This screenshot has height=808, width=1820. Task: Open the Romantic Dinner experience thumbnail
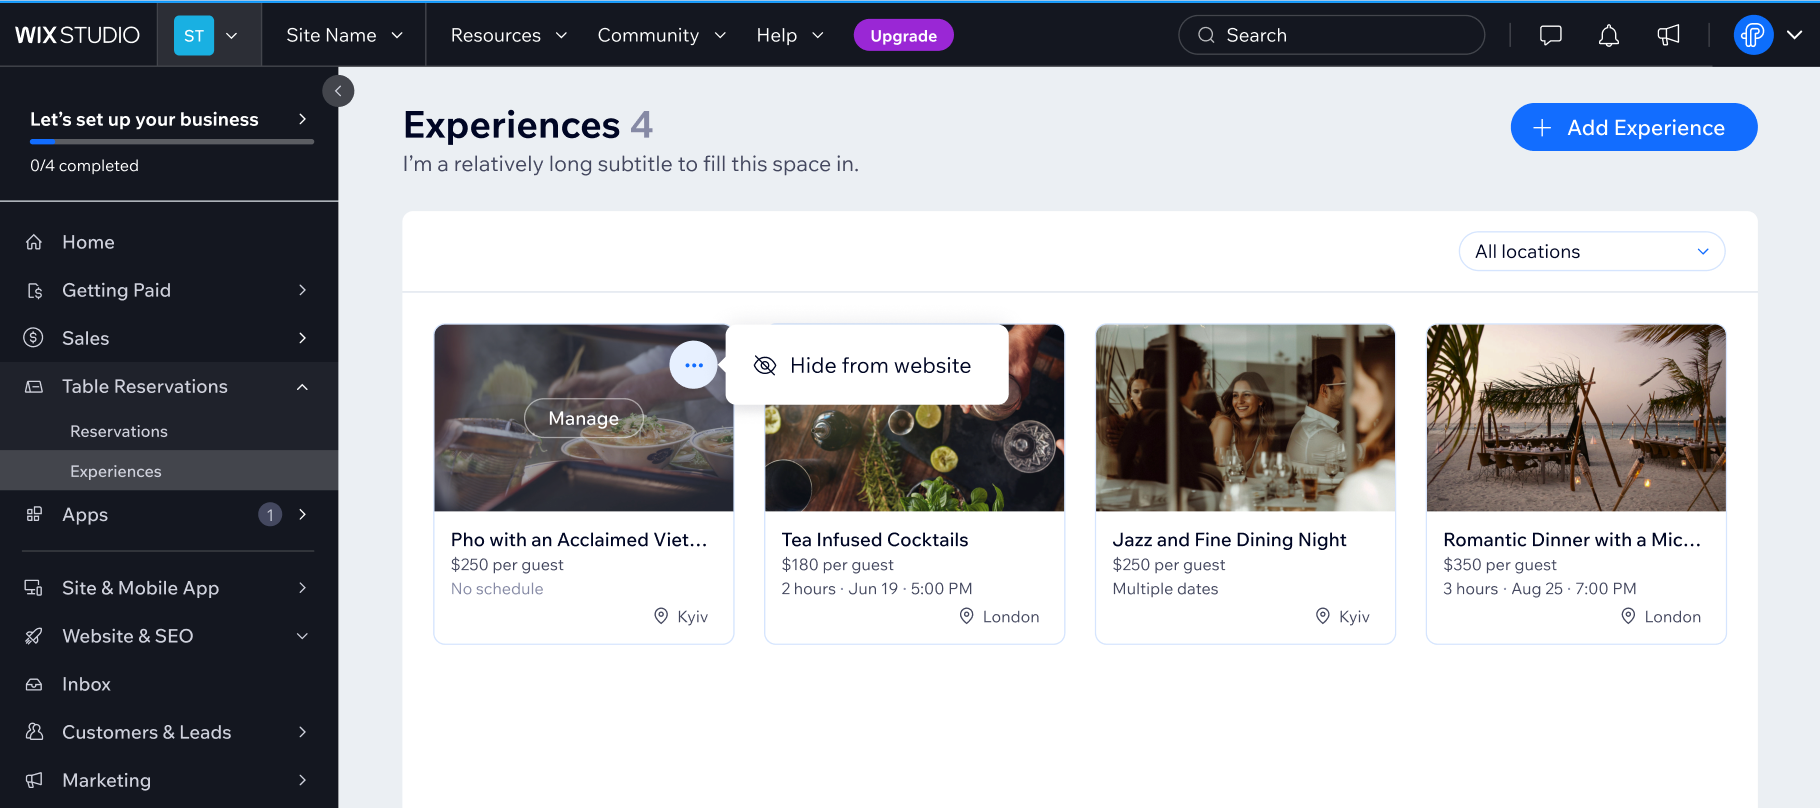click(x=1575, y=418)
